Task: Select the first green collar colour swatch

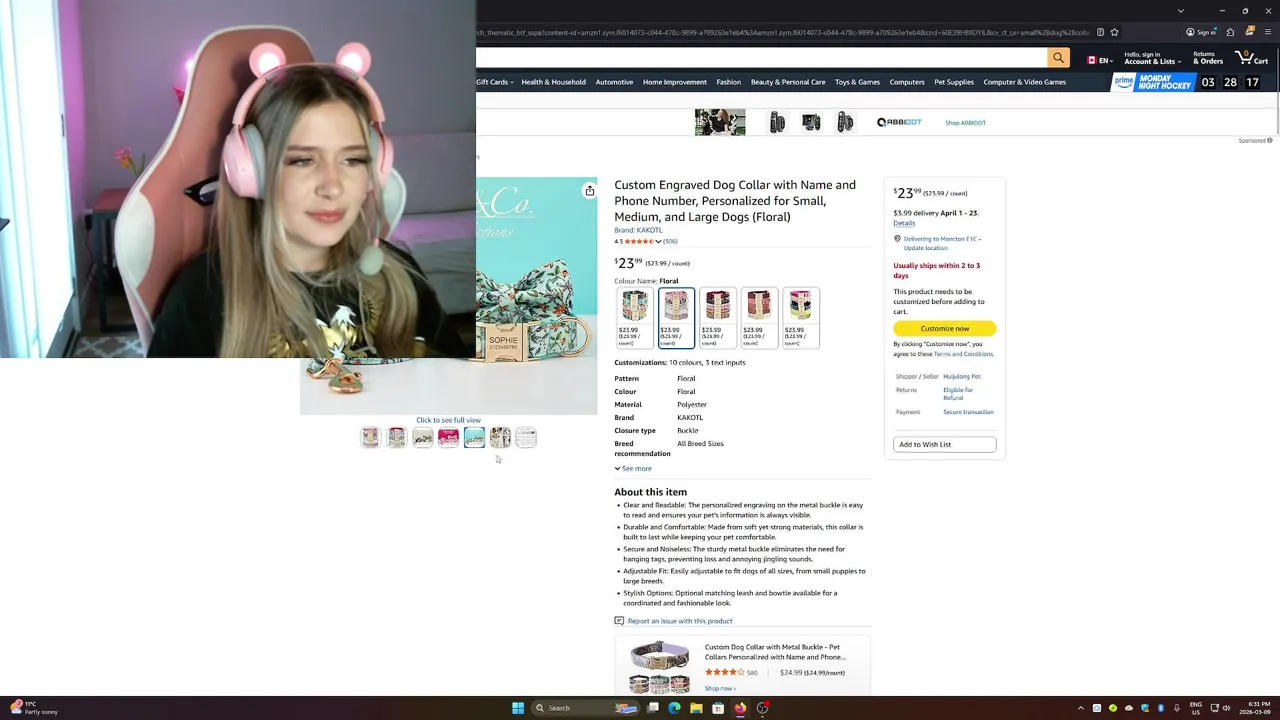Action: 634,318
